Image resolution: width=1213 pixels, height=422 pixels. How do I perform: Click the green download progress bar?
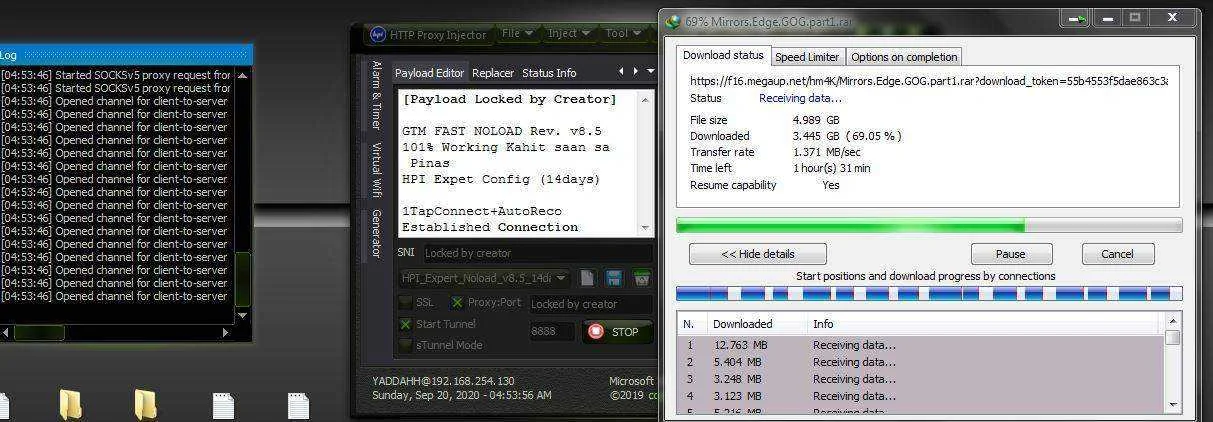pos(929,226)
